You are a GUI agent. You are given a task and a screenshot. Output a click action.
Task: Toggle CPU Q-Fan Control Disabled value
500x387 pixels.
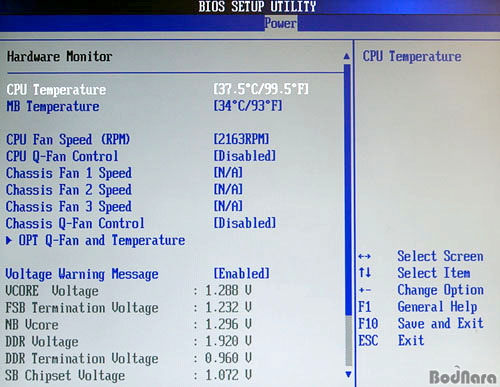[245, 156]
